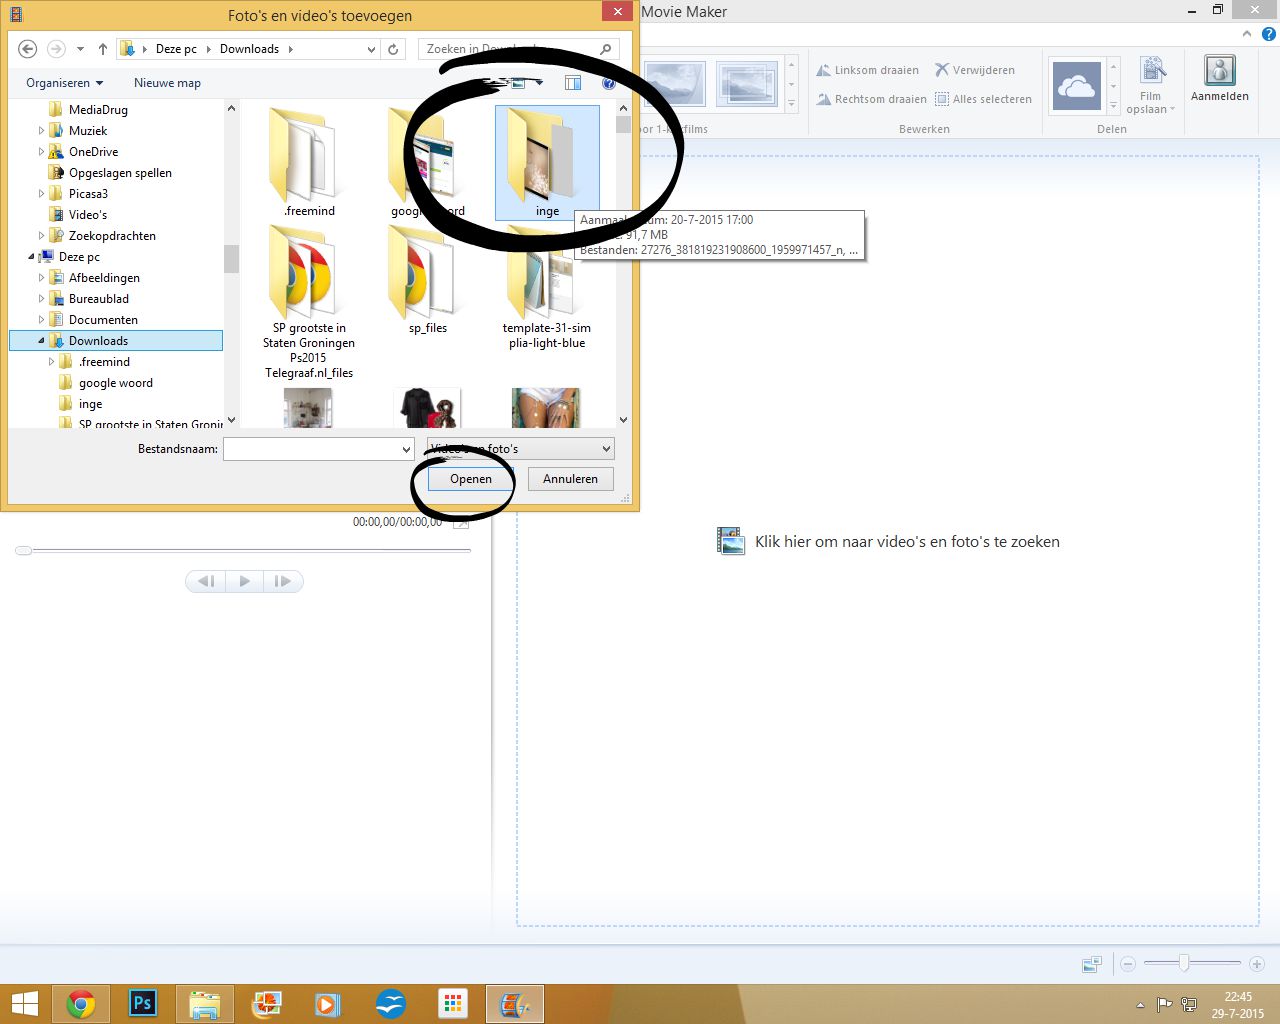Click Film opslaan save movie icon

[x=1152, y=70]
